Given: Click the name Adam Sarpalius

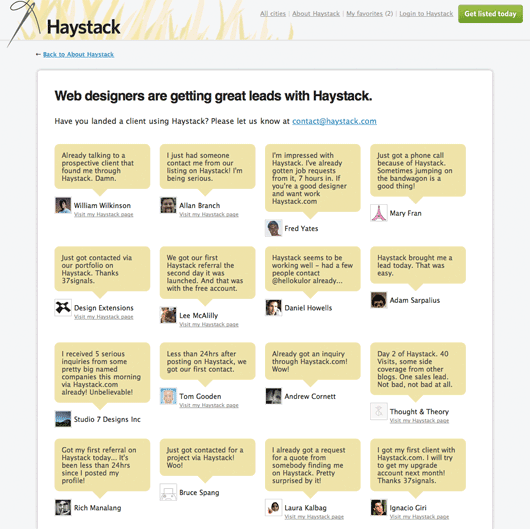Looking at the screenshot, I should pyautogui.click(x=415, y=300).
